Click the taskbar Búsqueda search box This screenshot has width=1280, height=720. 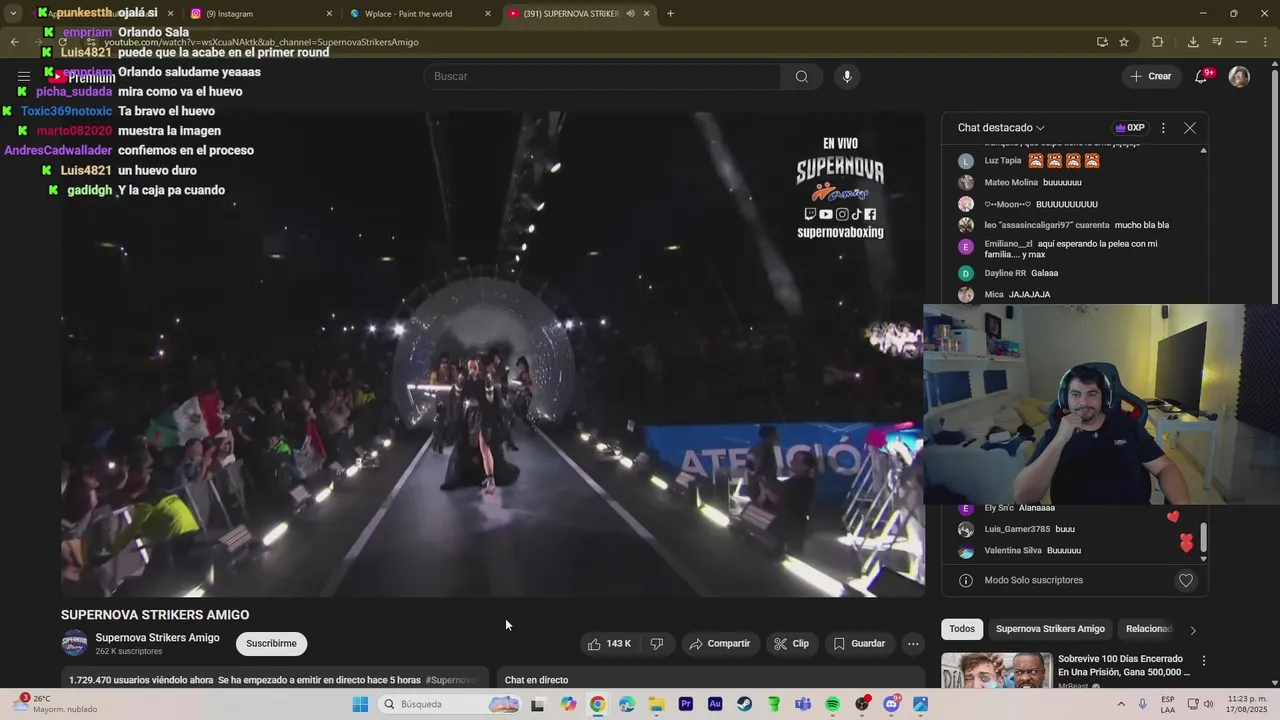coord(450,704)
